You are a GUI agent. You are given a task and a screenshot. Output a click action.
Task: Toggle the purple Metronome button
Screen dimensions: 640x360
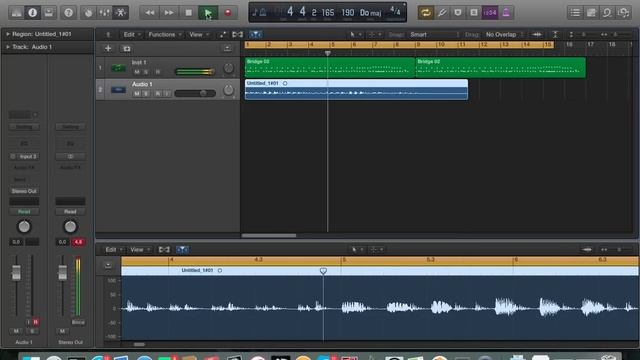[x=506, y=13]
